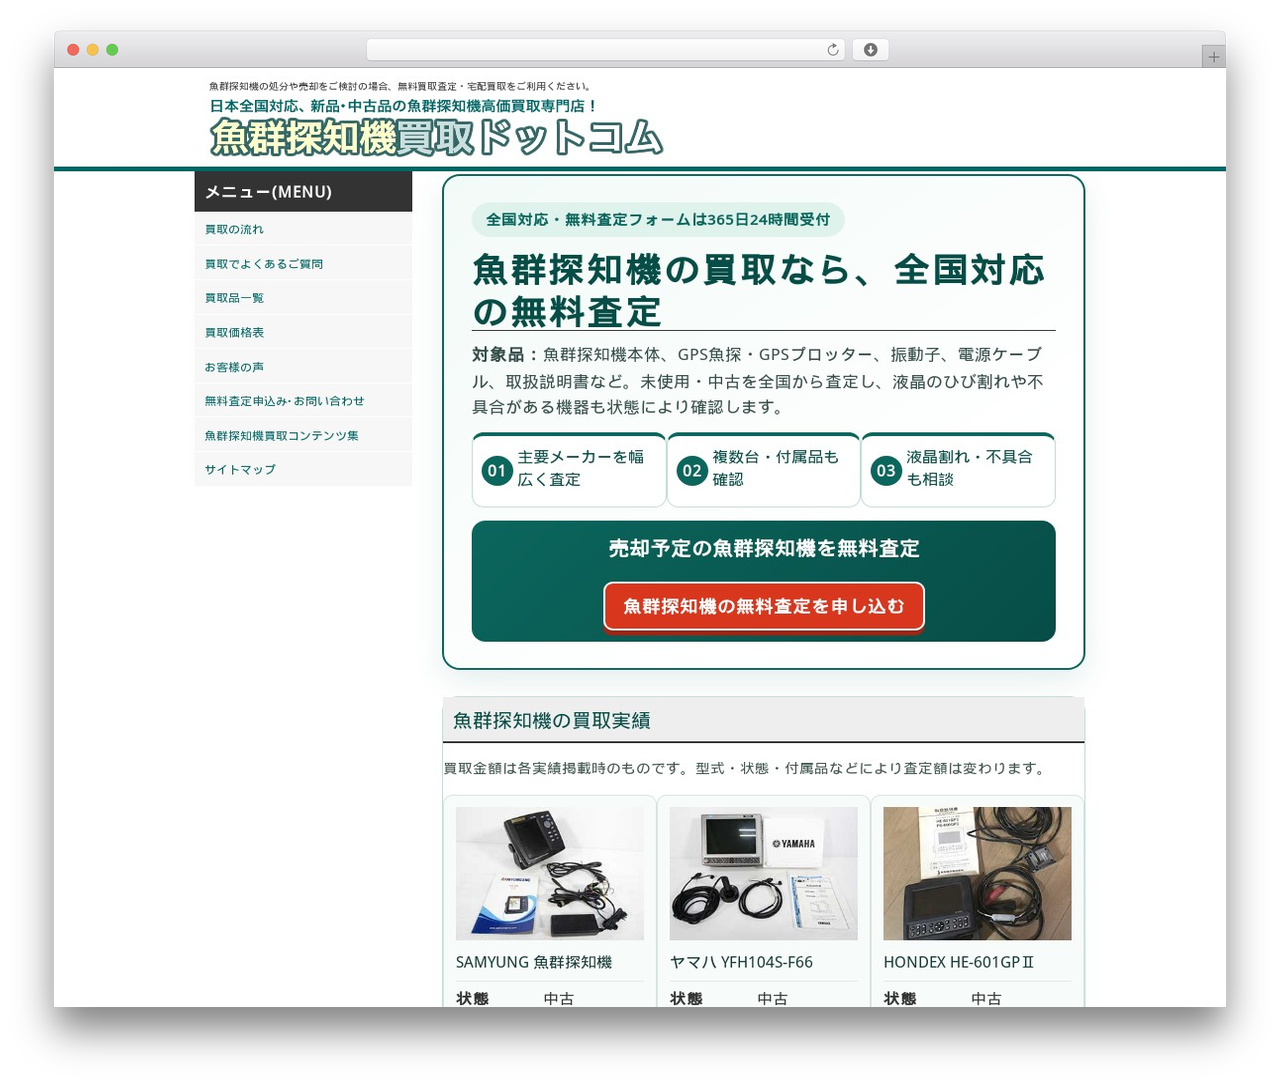
Task: Open the browser downloads button
Action: [x=870, y=50]
